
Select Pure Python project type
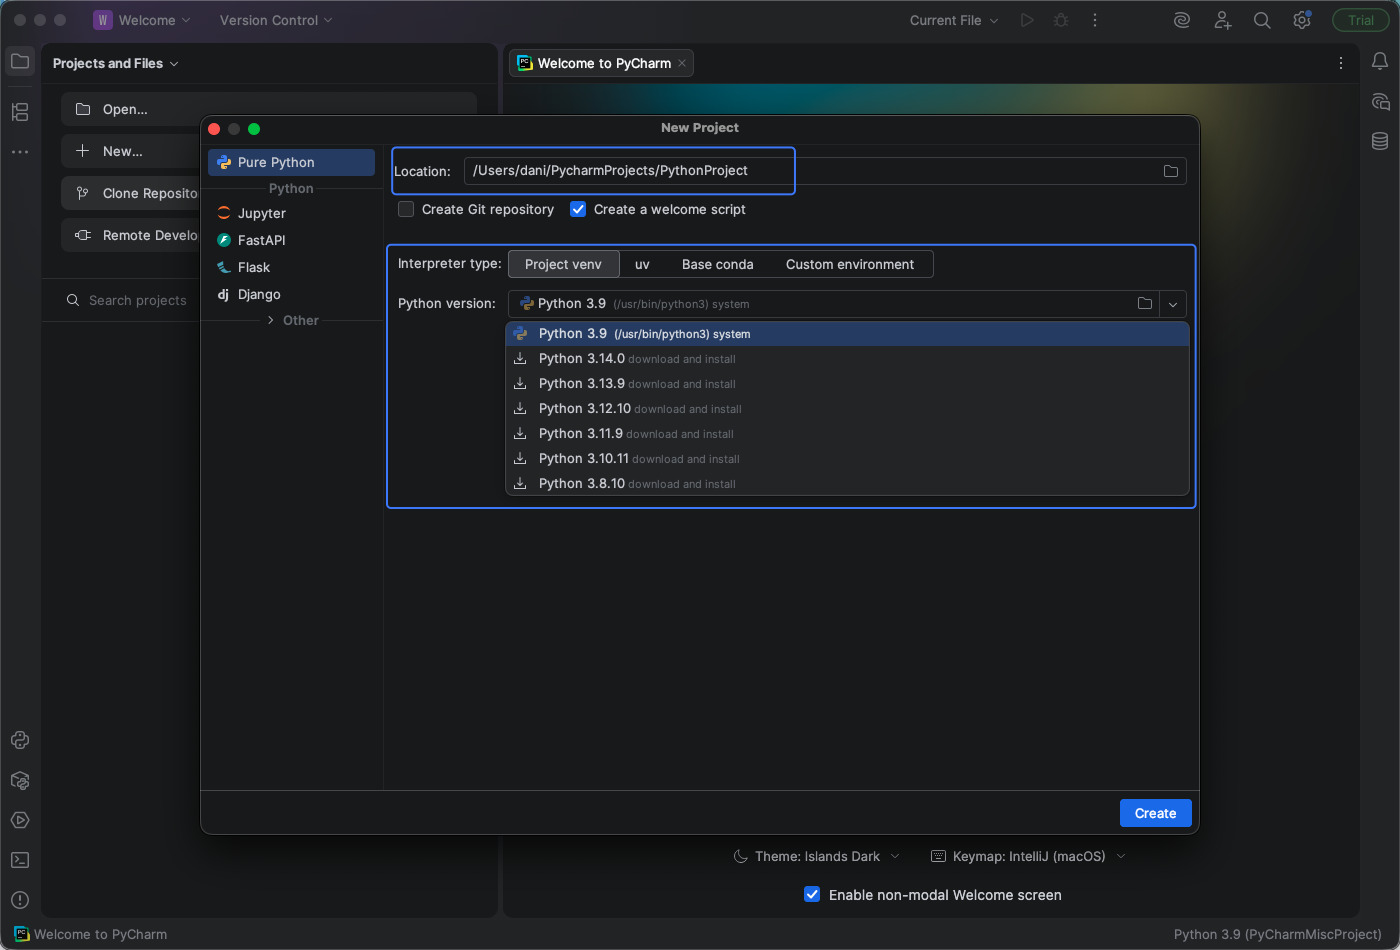pos(291,162)
